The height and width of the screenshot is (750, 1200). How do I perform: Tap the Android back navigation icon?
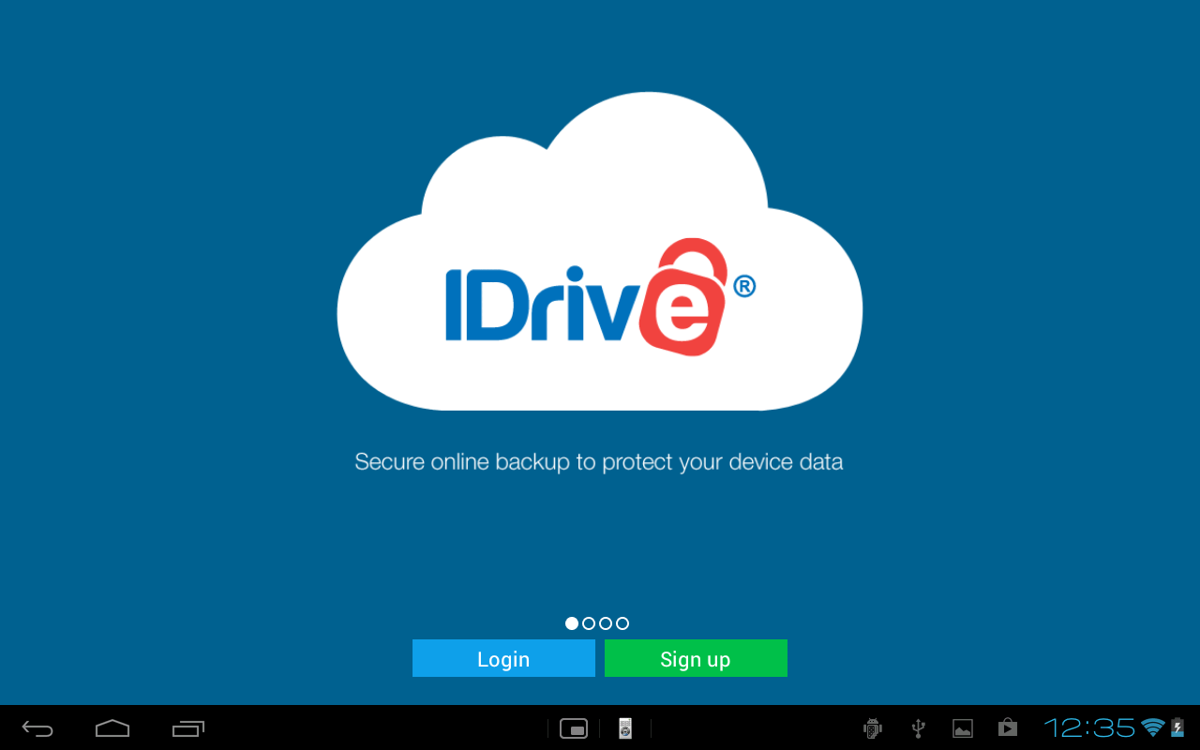click(x=38, y=728)
